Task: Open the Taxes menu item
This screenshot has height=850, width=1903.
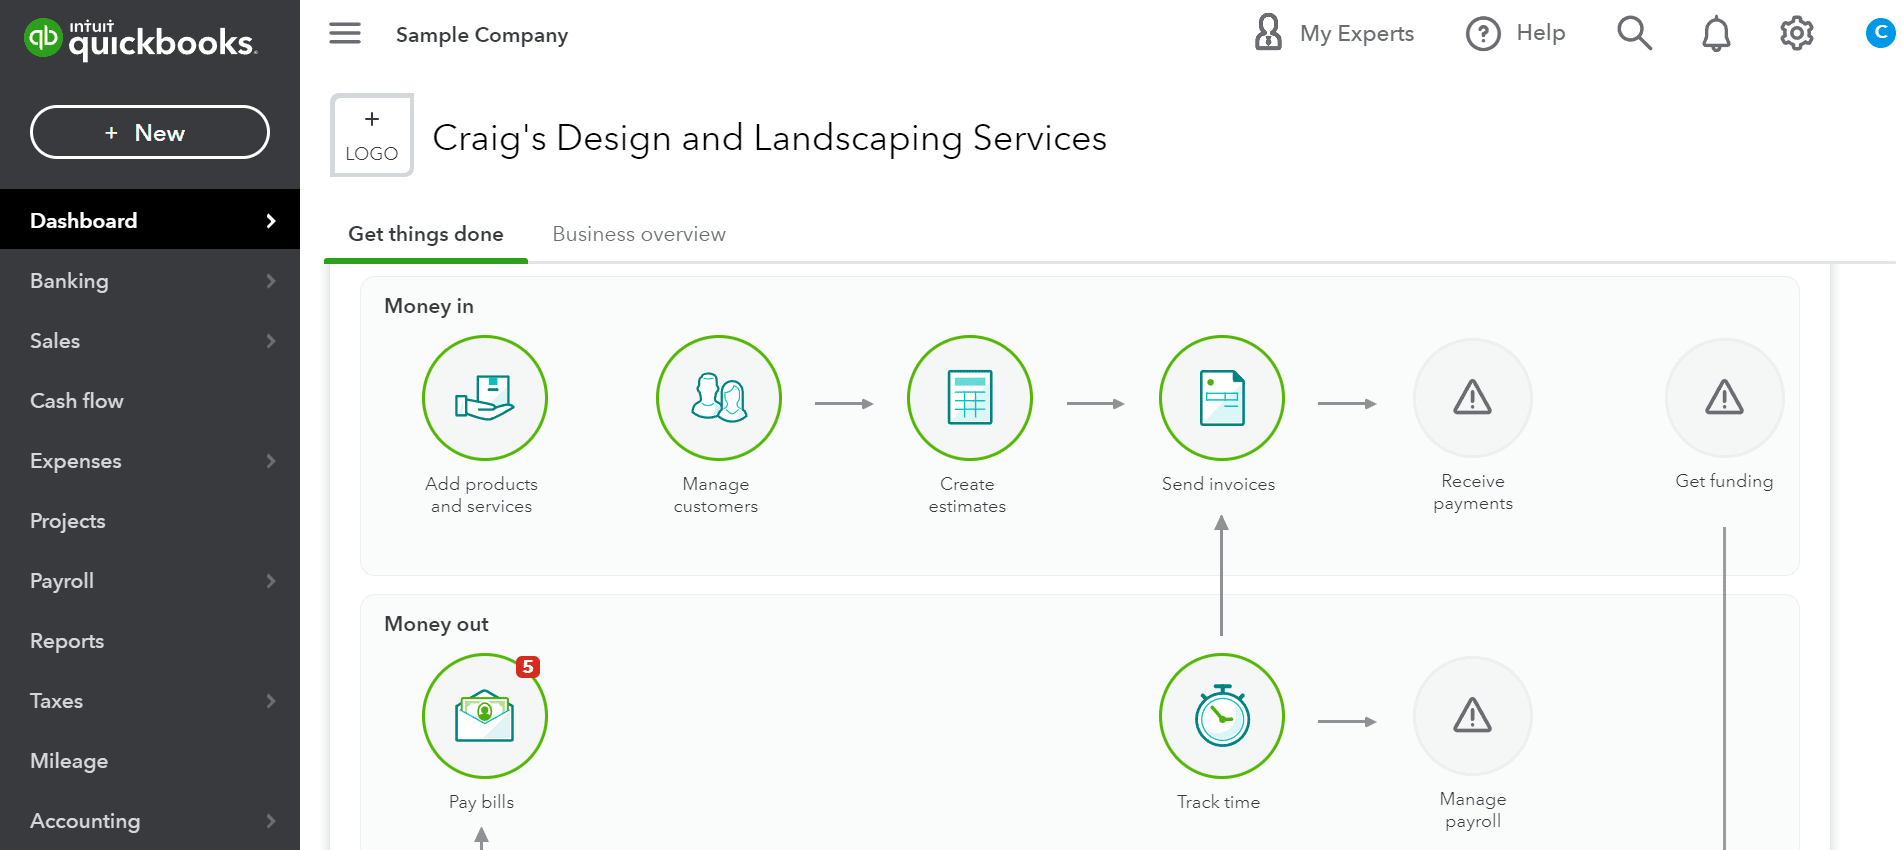Action: pos(150,701)
